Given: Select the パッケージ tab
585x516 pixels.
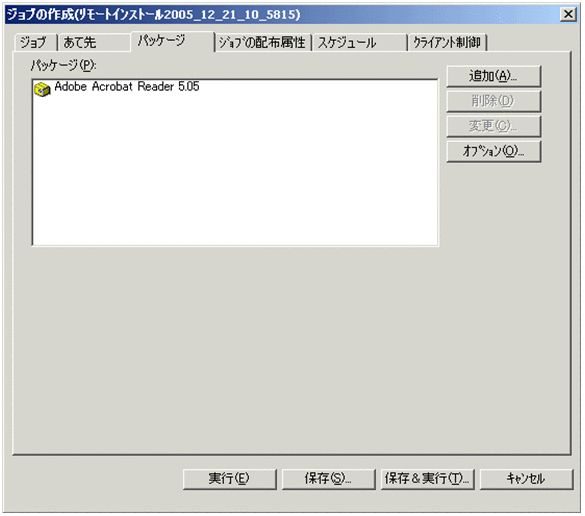Looking at the screenshot, I should pos(172,41).
